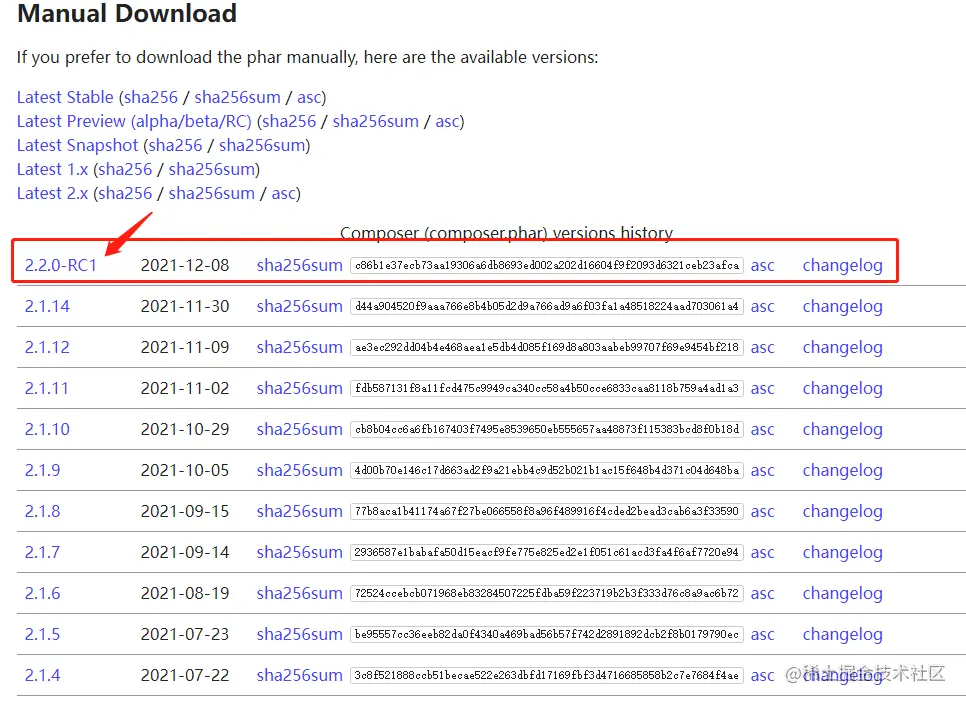
Task: Open the sha256sum link for Latest Preview
Action: coord(376,121)
